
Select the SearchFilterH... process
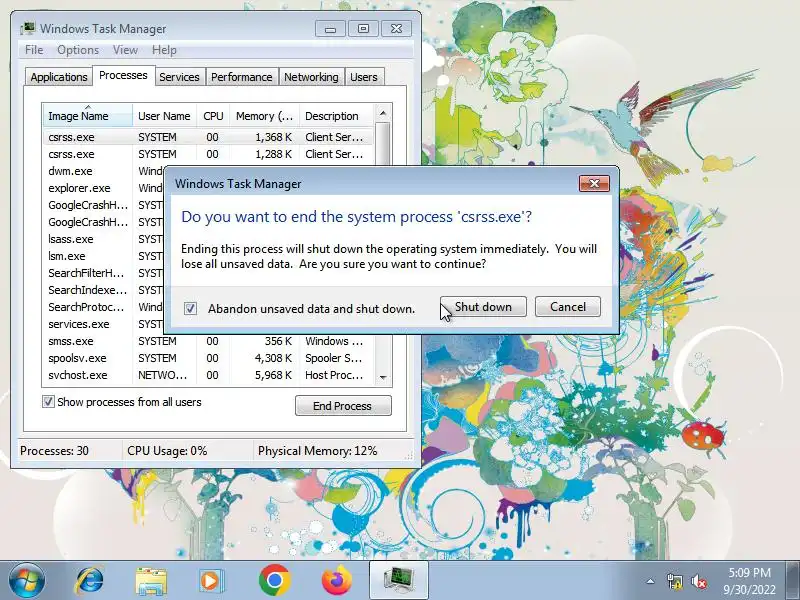[86, 273]
